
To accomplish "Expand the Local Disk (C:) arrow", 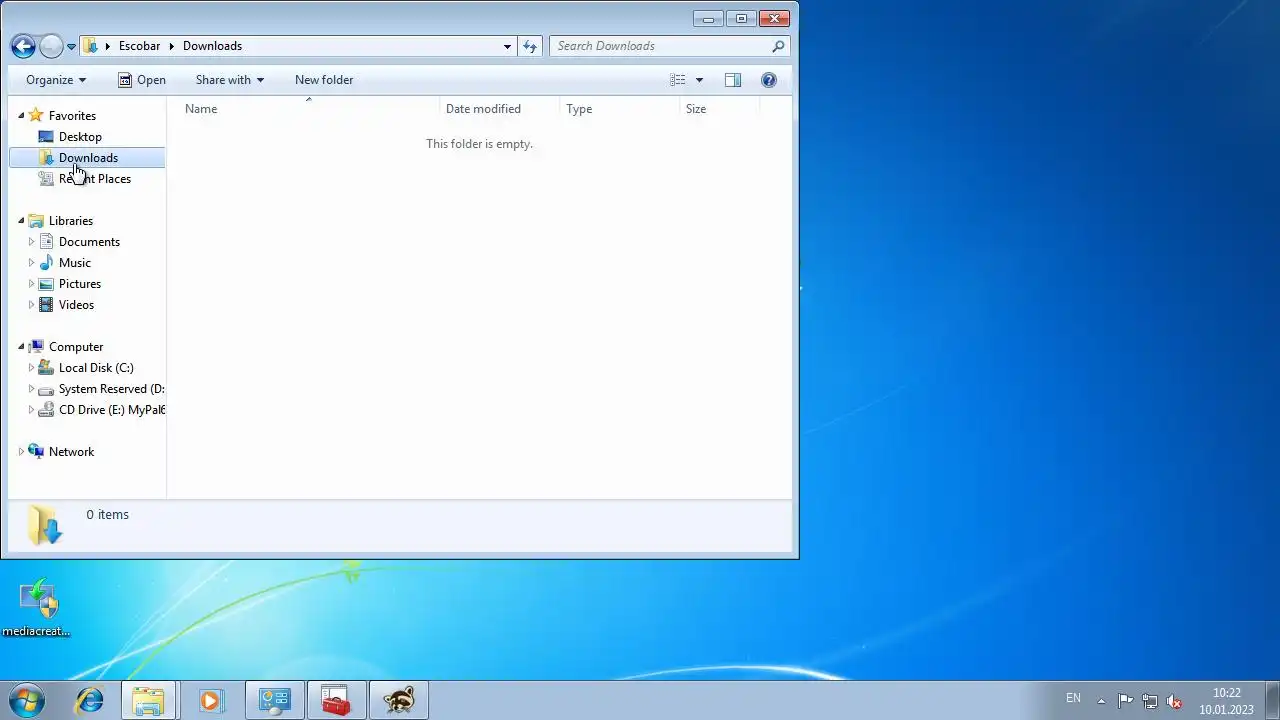I will [x=31, y=368].
